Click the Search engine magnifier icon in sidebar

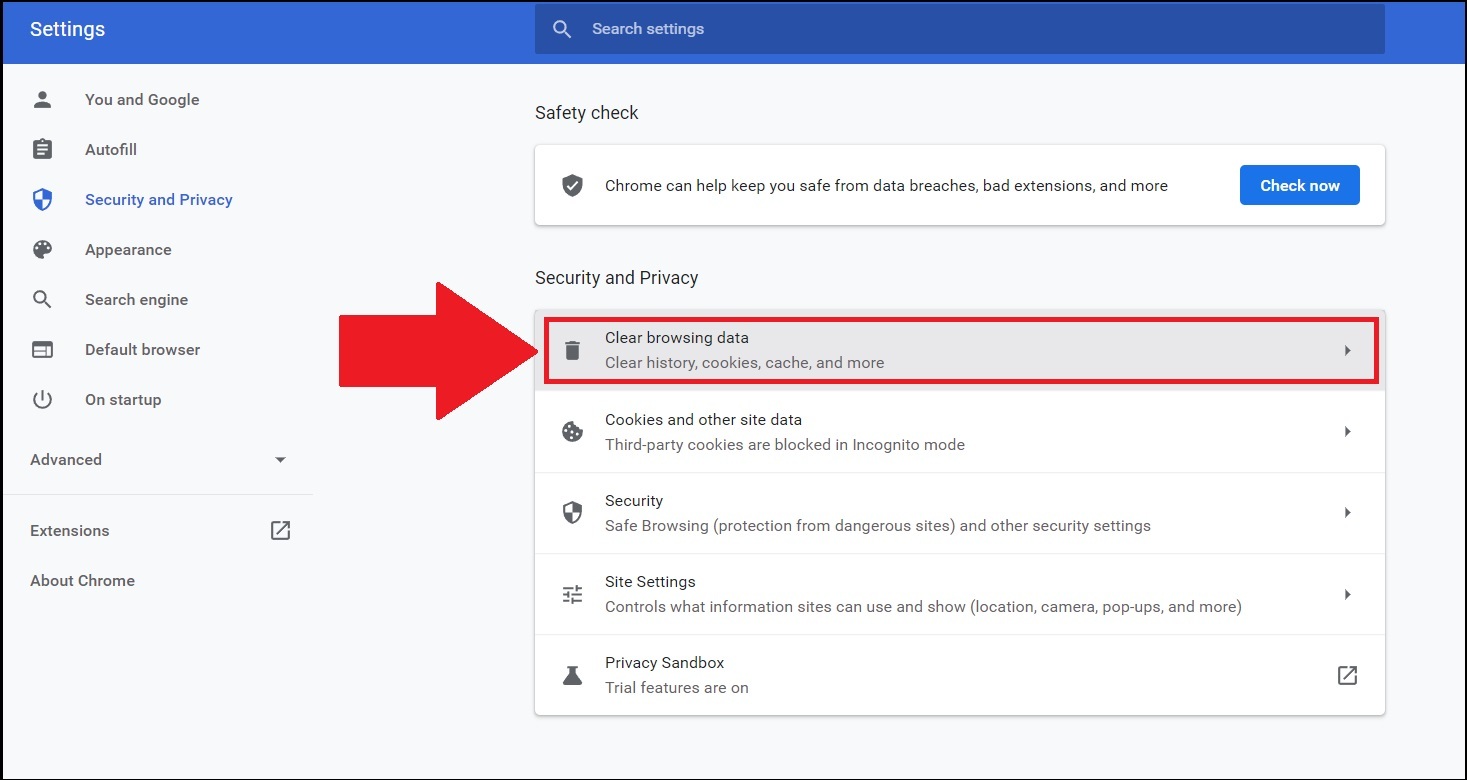click(42, 299)
